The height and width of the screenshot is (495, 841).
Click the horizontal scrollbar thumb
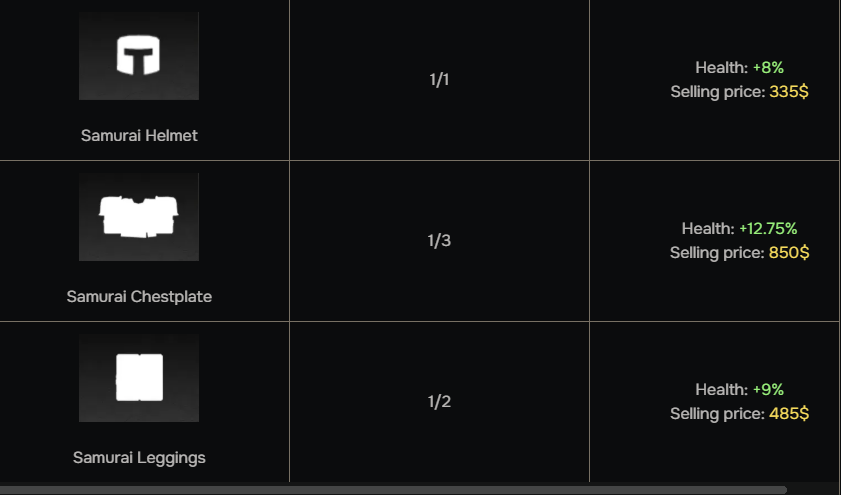pyautogui.click(x=393, y=490)
